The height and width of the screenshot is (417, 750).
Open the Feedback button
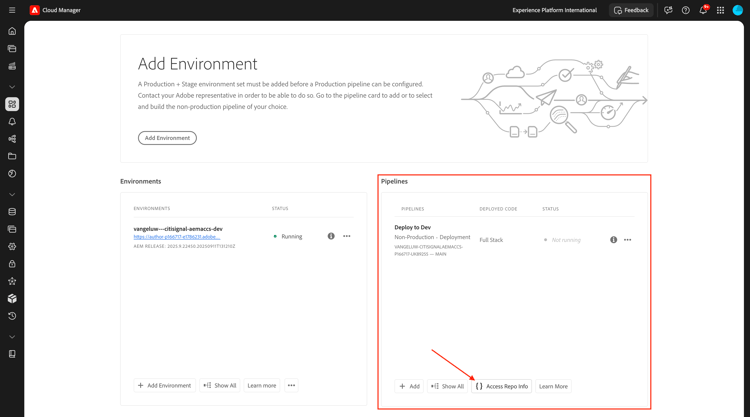[631, 10]
